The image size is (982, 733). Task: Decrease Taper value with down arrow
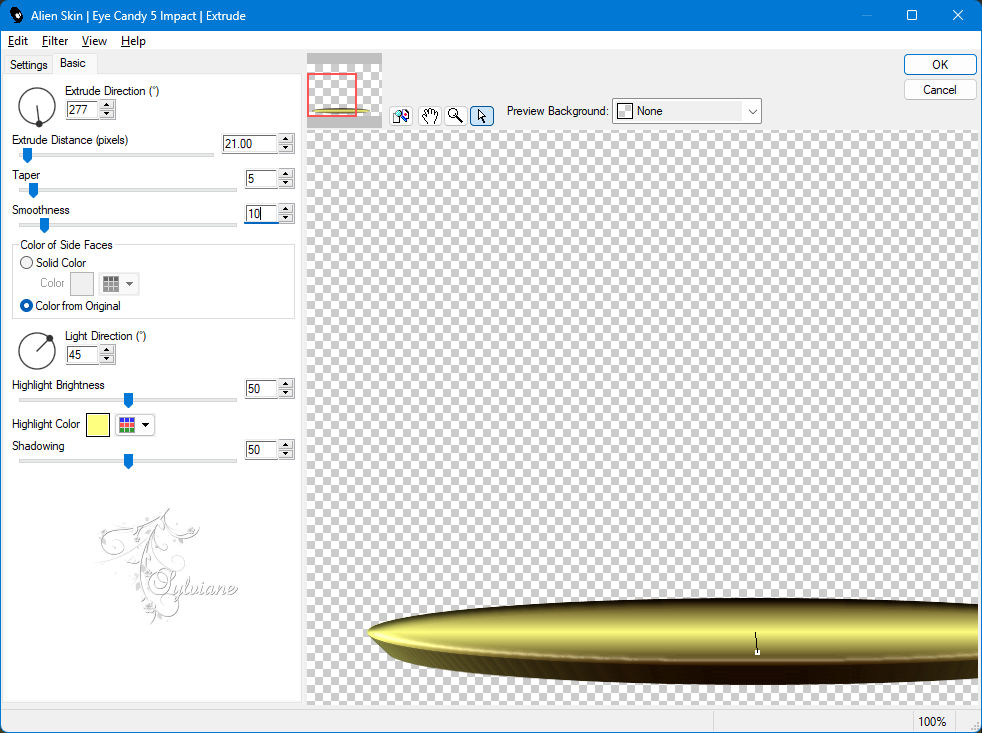(286, 183)
